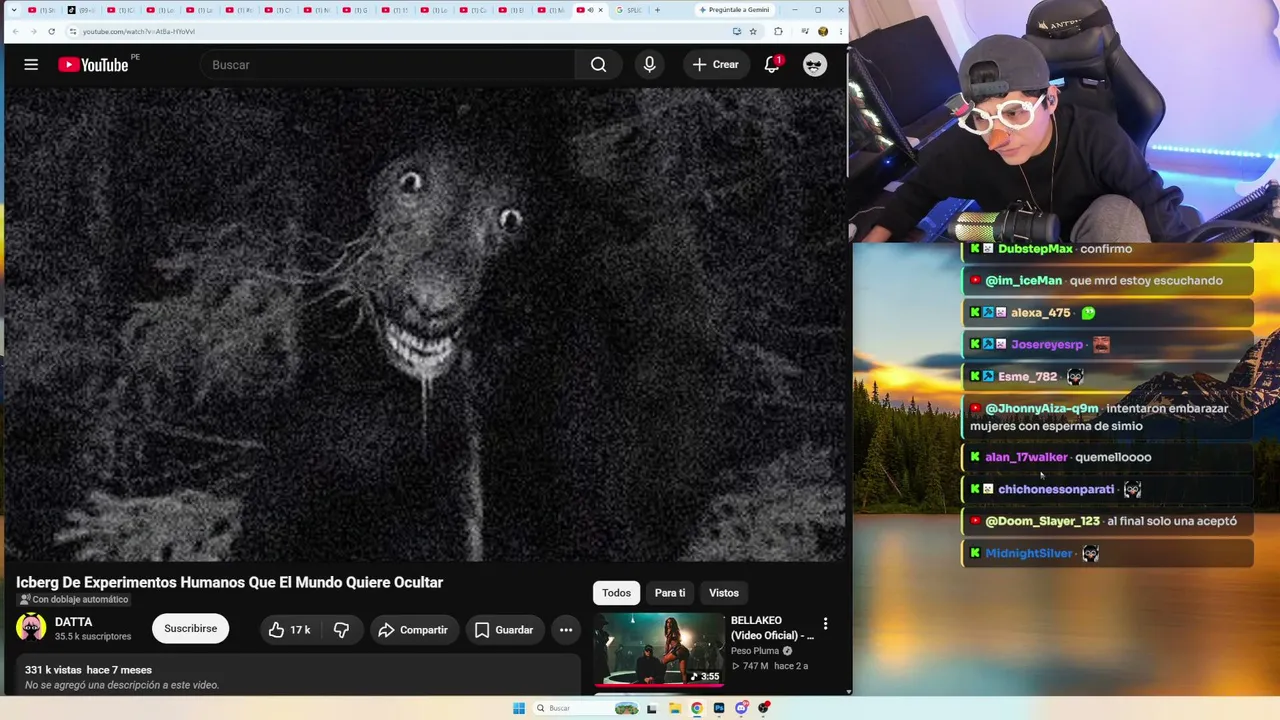Open the Chrome profile avatar

pyautogui.click(x=823, y=31)
